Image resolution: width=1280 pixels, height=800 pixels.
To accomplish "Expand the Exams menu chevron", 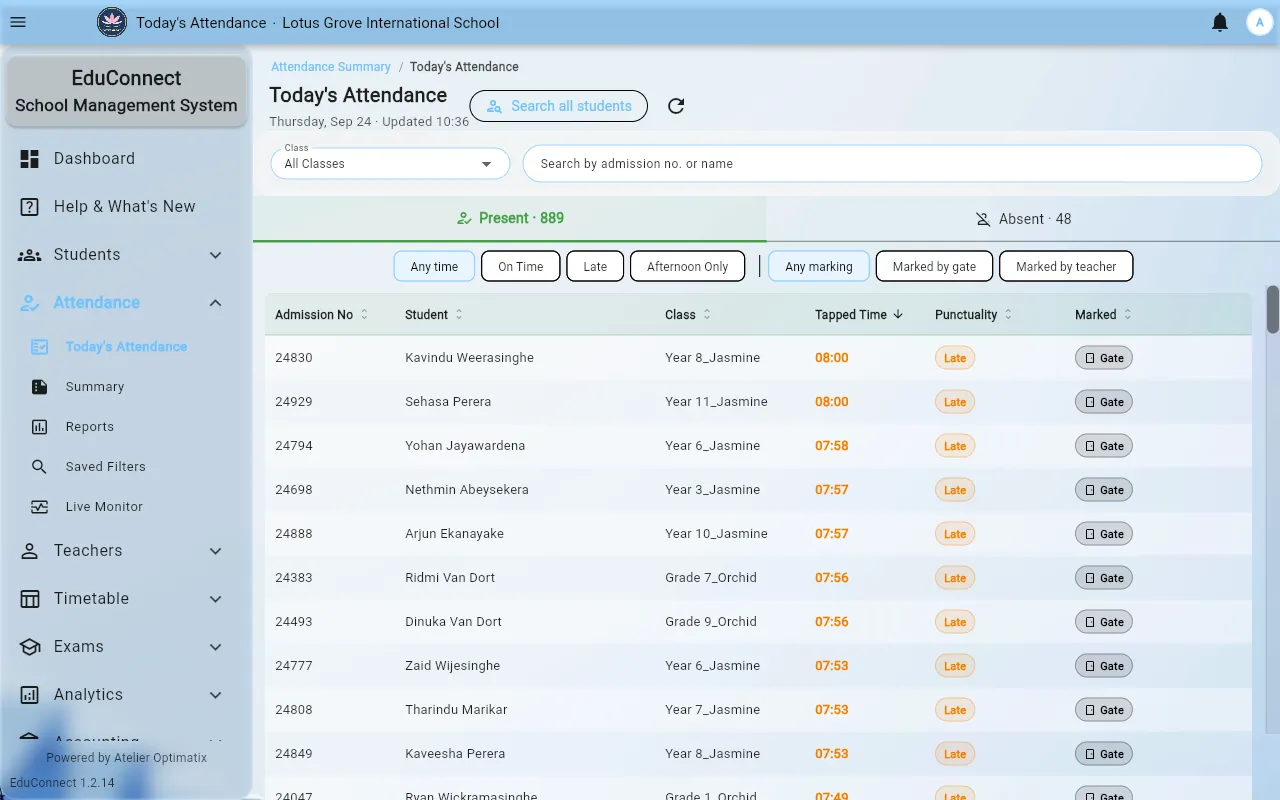I will click(216, 647).
